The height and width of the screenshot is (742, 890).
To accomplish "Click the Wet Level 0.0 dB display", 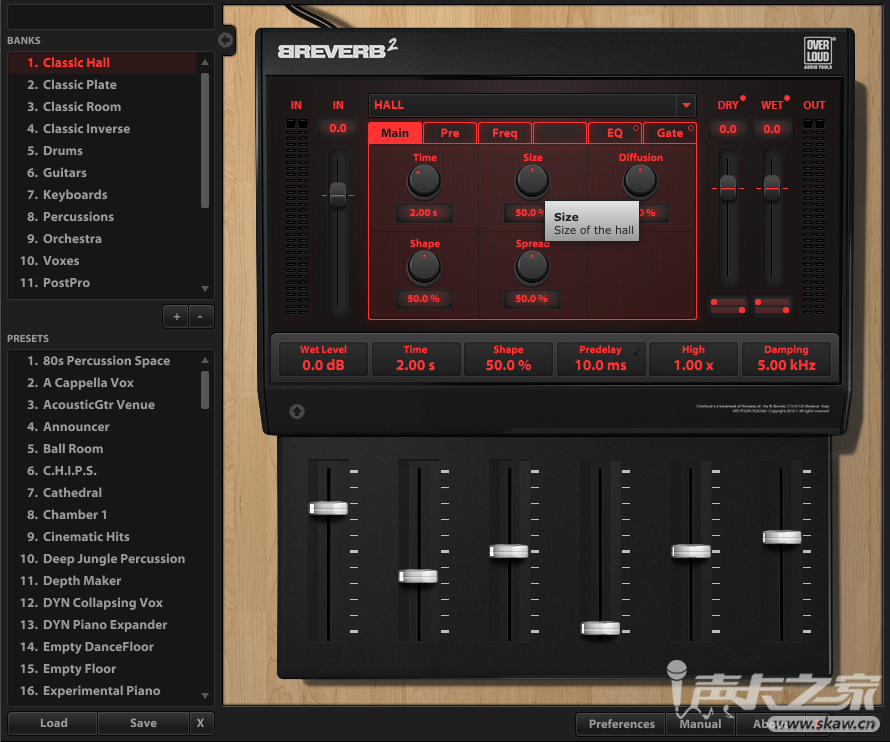I will 324,359.
